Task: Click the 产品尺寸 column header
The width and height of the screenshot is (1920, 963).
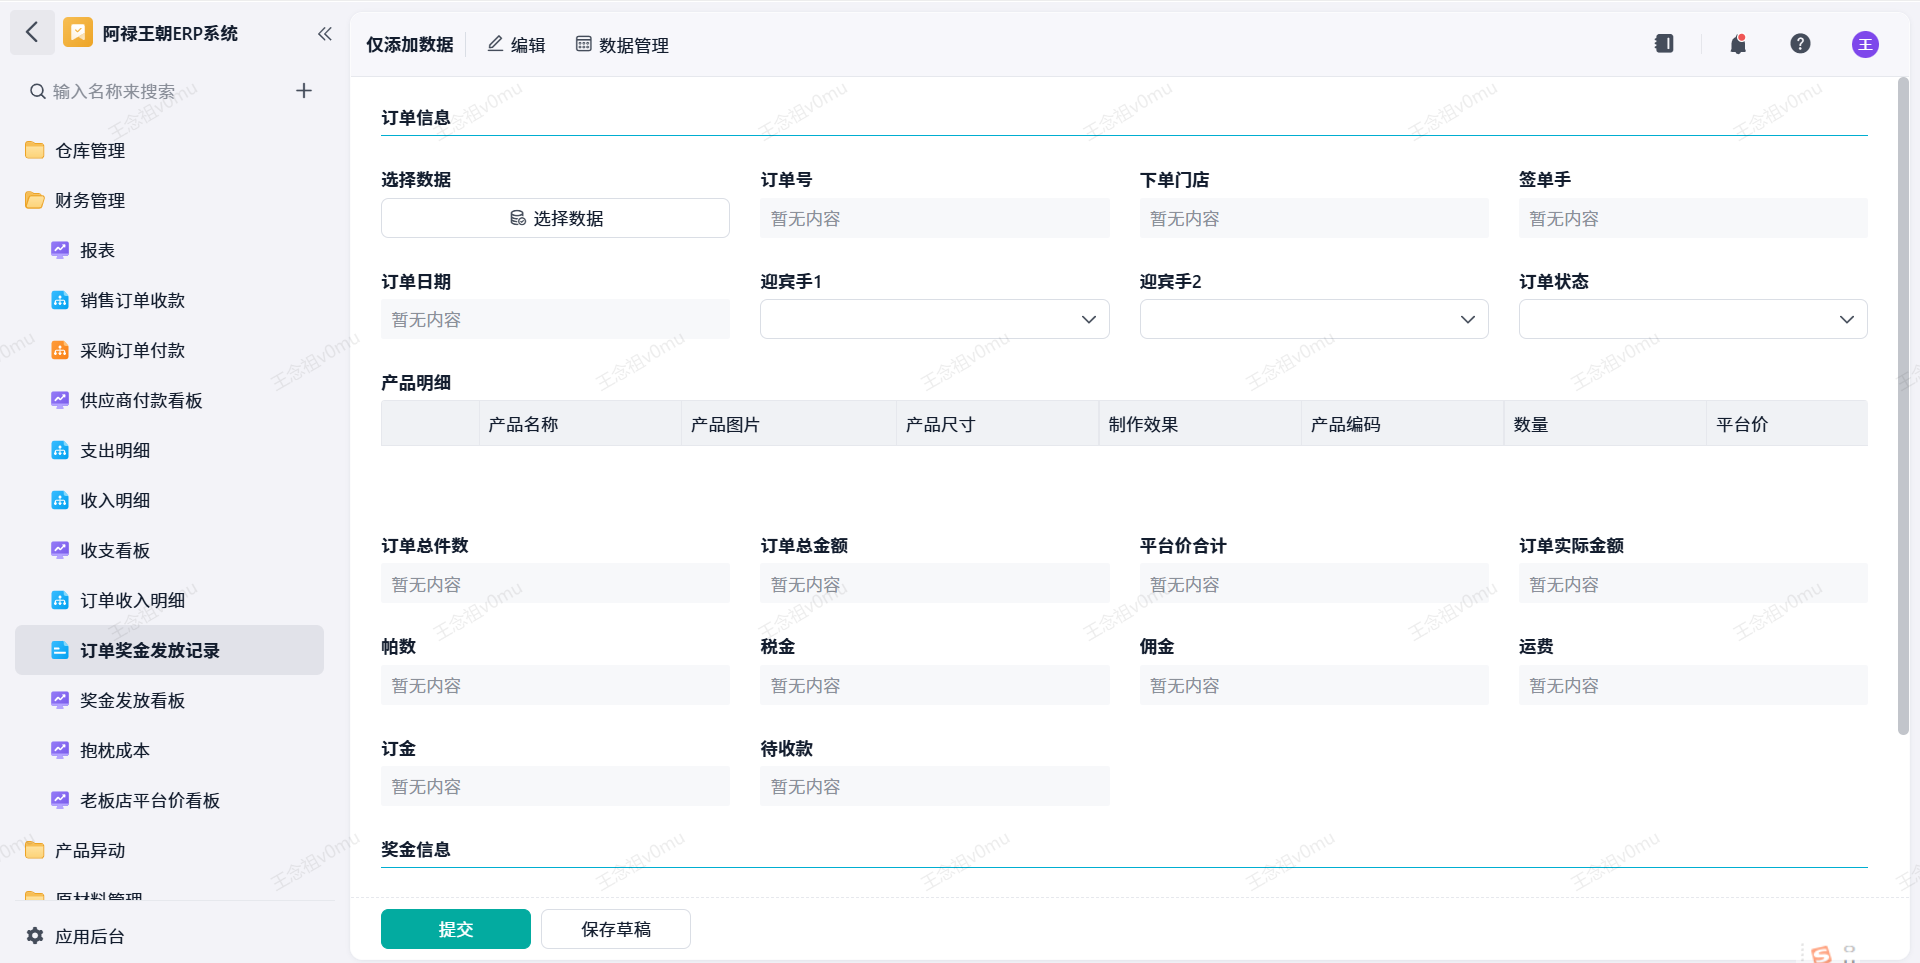Action: coord(998,424)
